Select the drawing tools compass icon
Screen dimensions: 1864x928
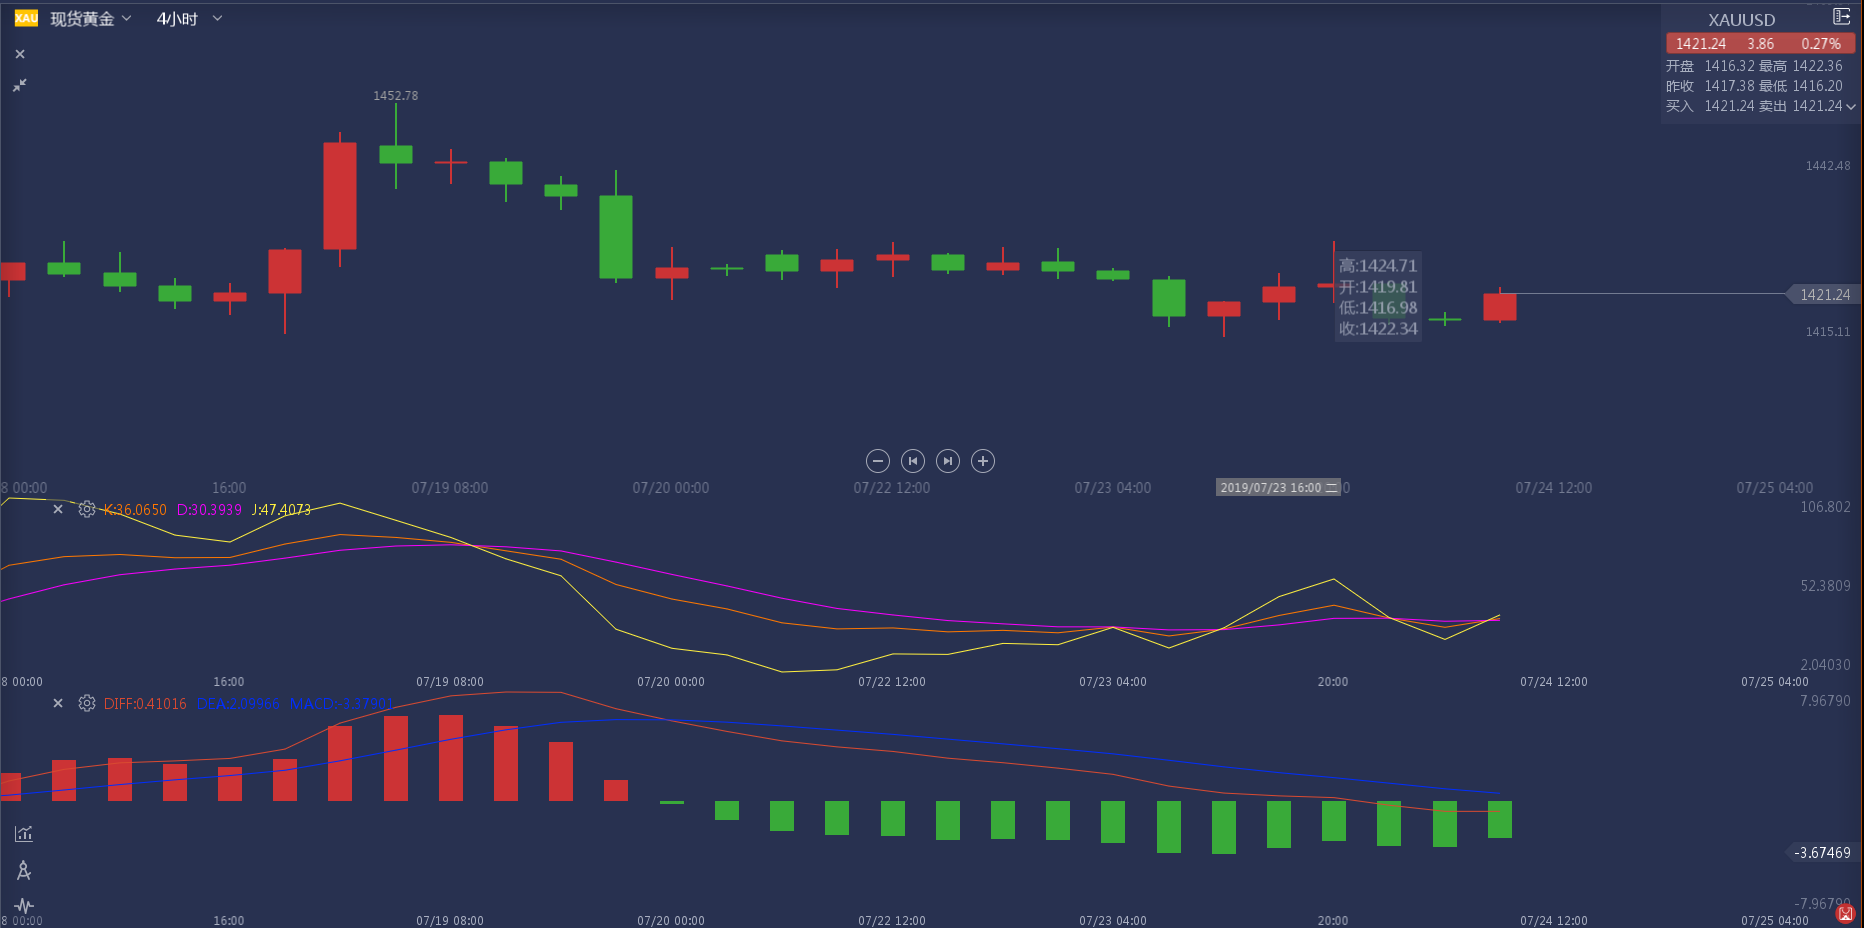(24, 871)
